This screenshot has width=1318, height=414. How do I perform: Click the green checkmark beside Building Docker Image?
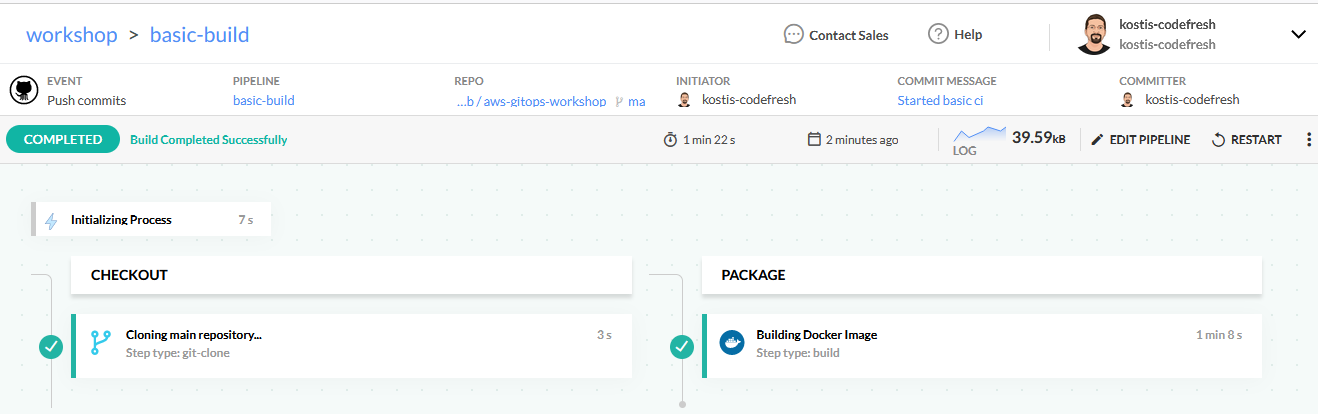tap(682, 347)
